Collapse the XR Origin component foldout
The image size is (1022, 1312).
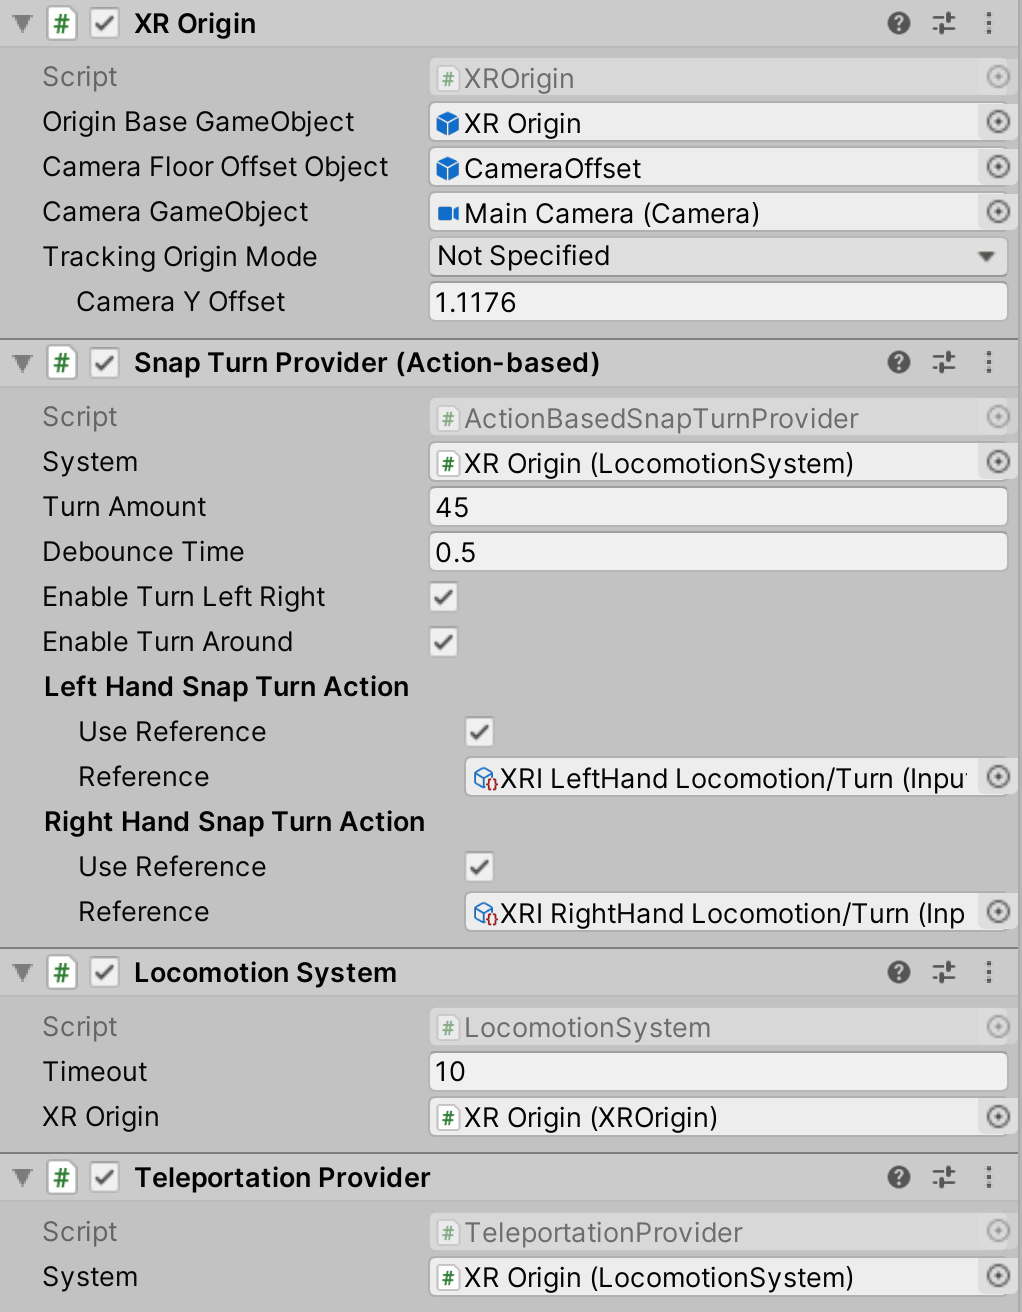click(20, 23)
